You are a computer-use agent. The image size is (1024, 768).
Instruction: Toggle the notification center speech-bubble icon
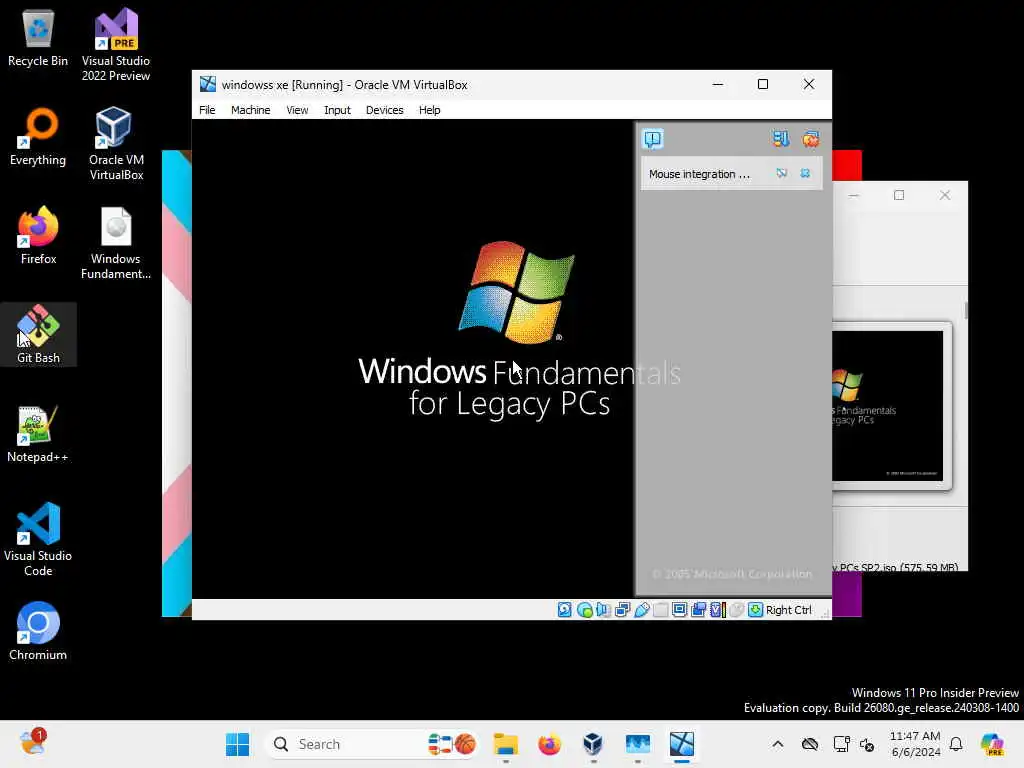coord(653,138)
